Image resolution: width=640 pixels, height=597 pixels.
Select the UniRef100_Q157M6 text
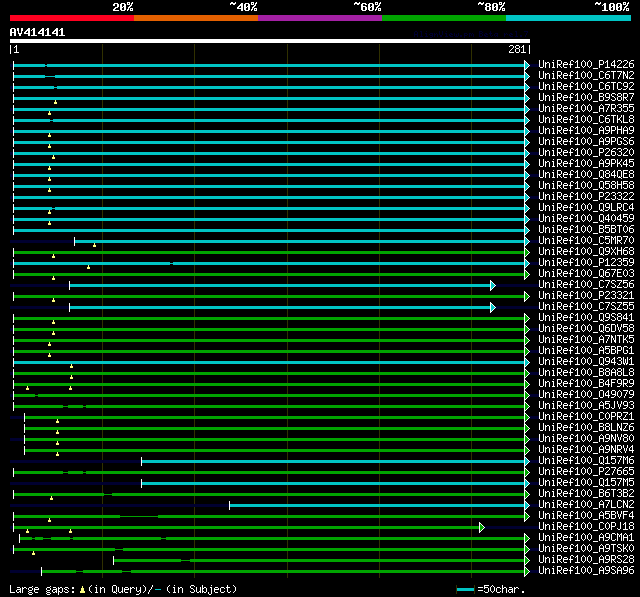click(586, 461)
